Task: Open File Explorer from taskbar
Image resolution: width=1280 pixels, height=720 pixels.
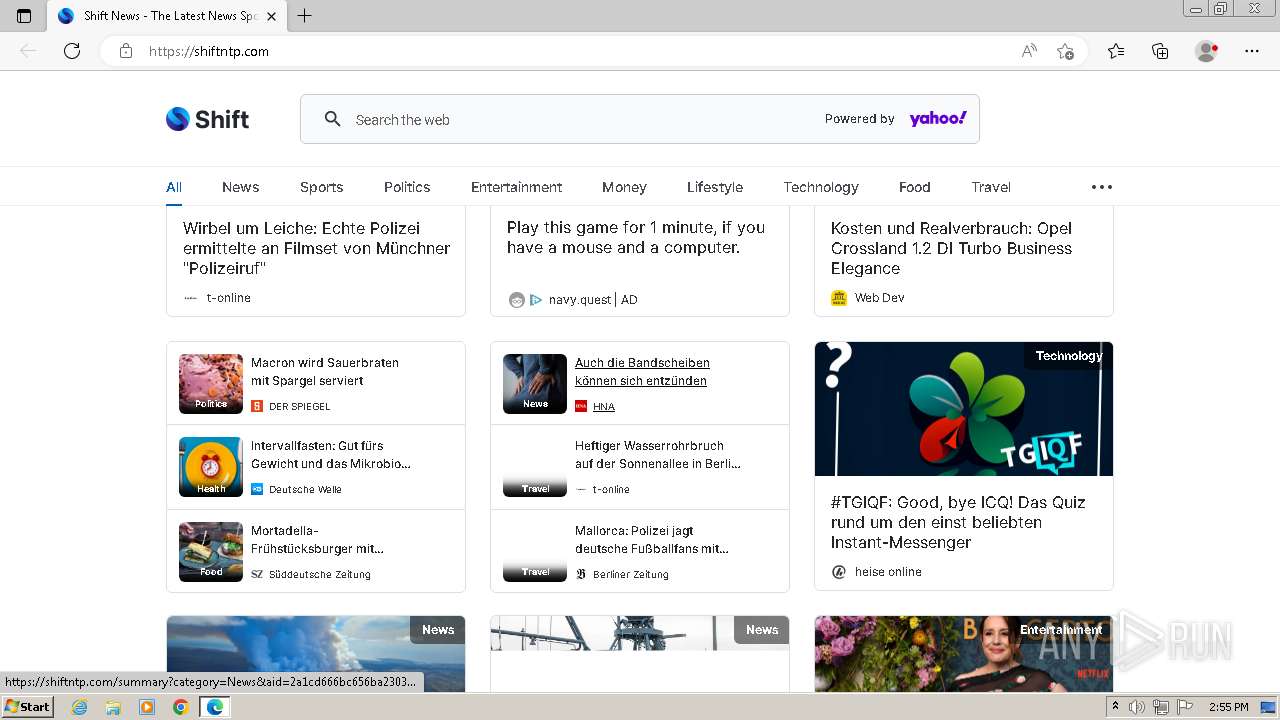Action: pyautogui.click(x=113, y=707)
